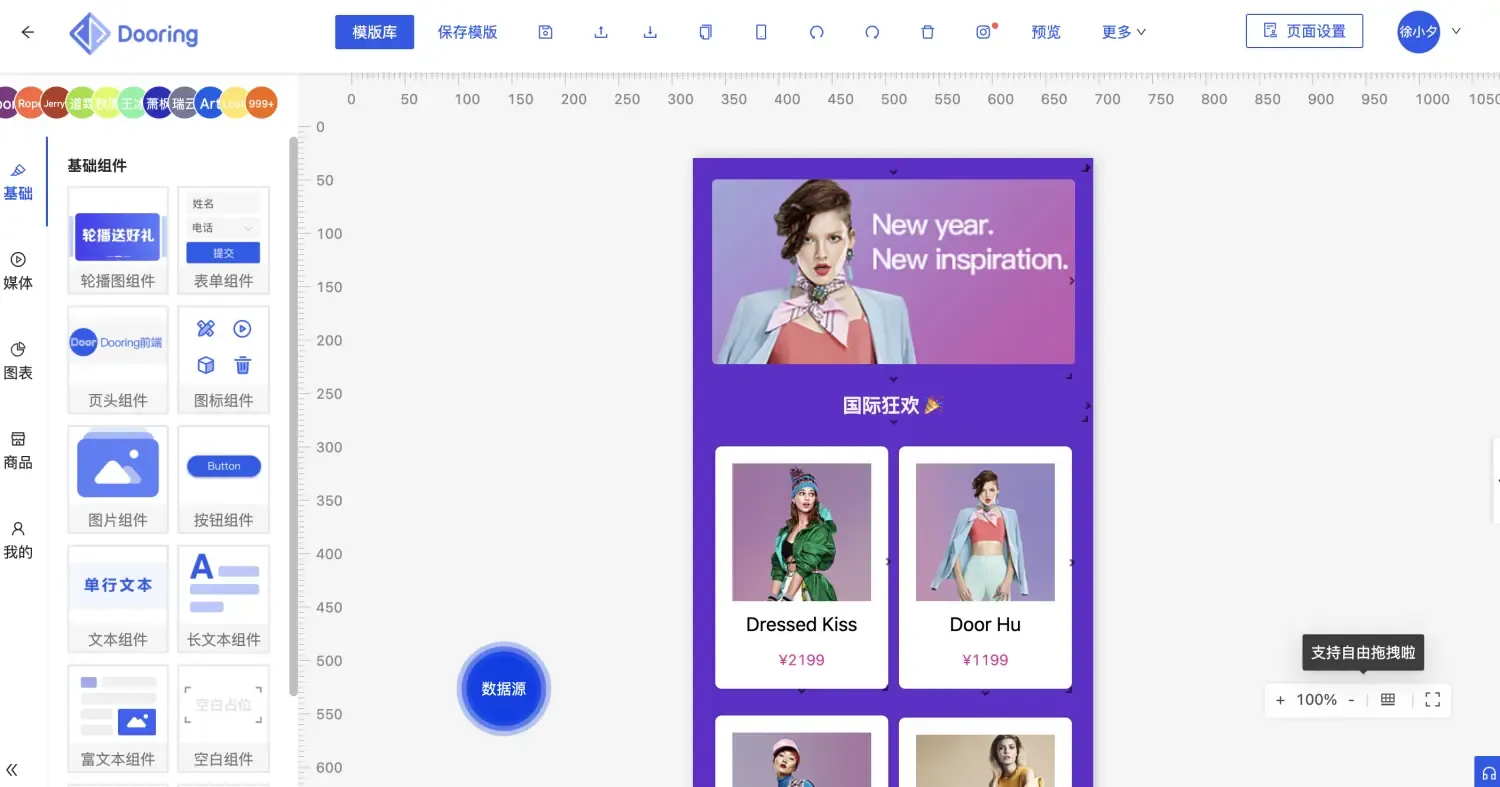1500x787 pixels.
Task: Click the download icon in toolbar
Action: point(650,32)
